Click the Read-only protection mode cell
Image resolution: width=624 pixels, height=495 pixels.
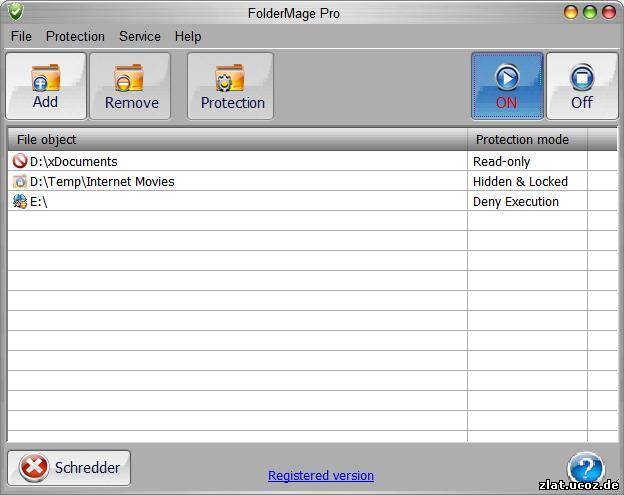click(x=527, y=161)
